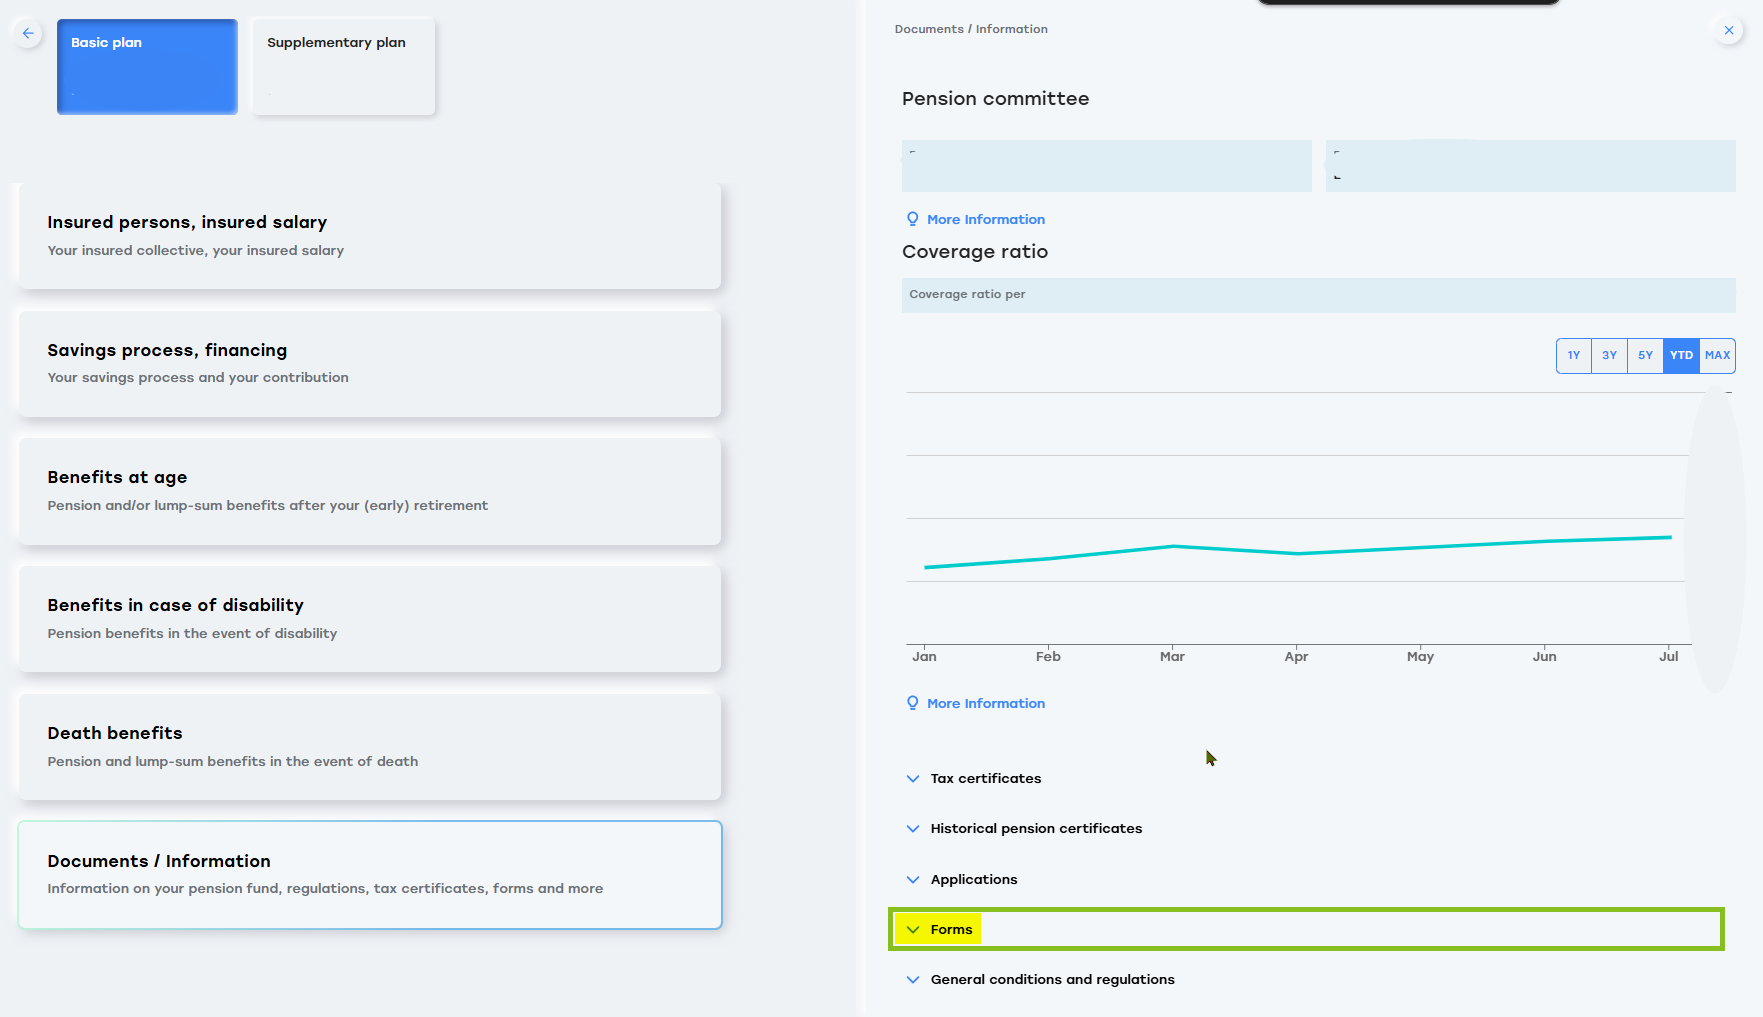Select the Basic plan tab
This screenshot has width=1763, height=1017.
[x=147, y=66]
